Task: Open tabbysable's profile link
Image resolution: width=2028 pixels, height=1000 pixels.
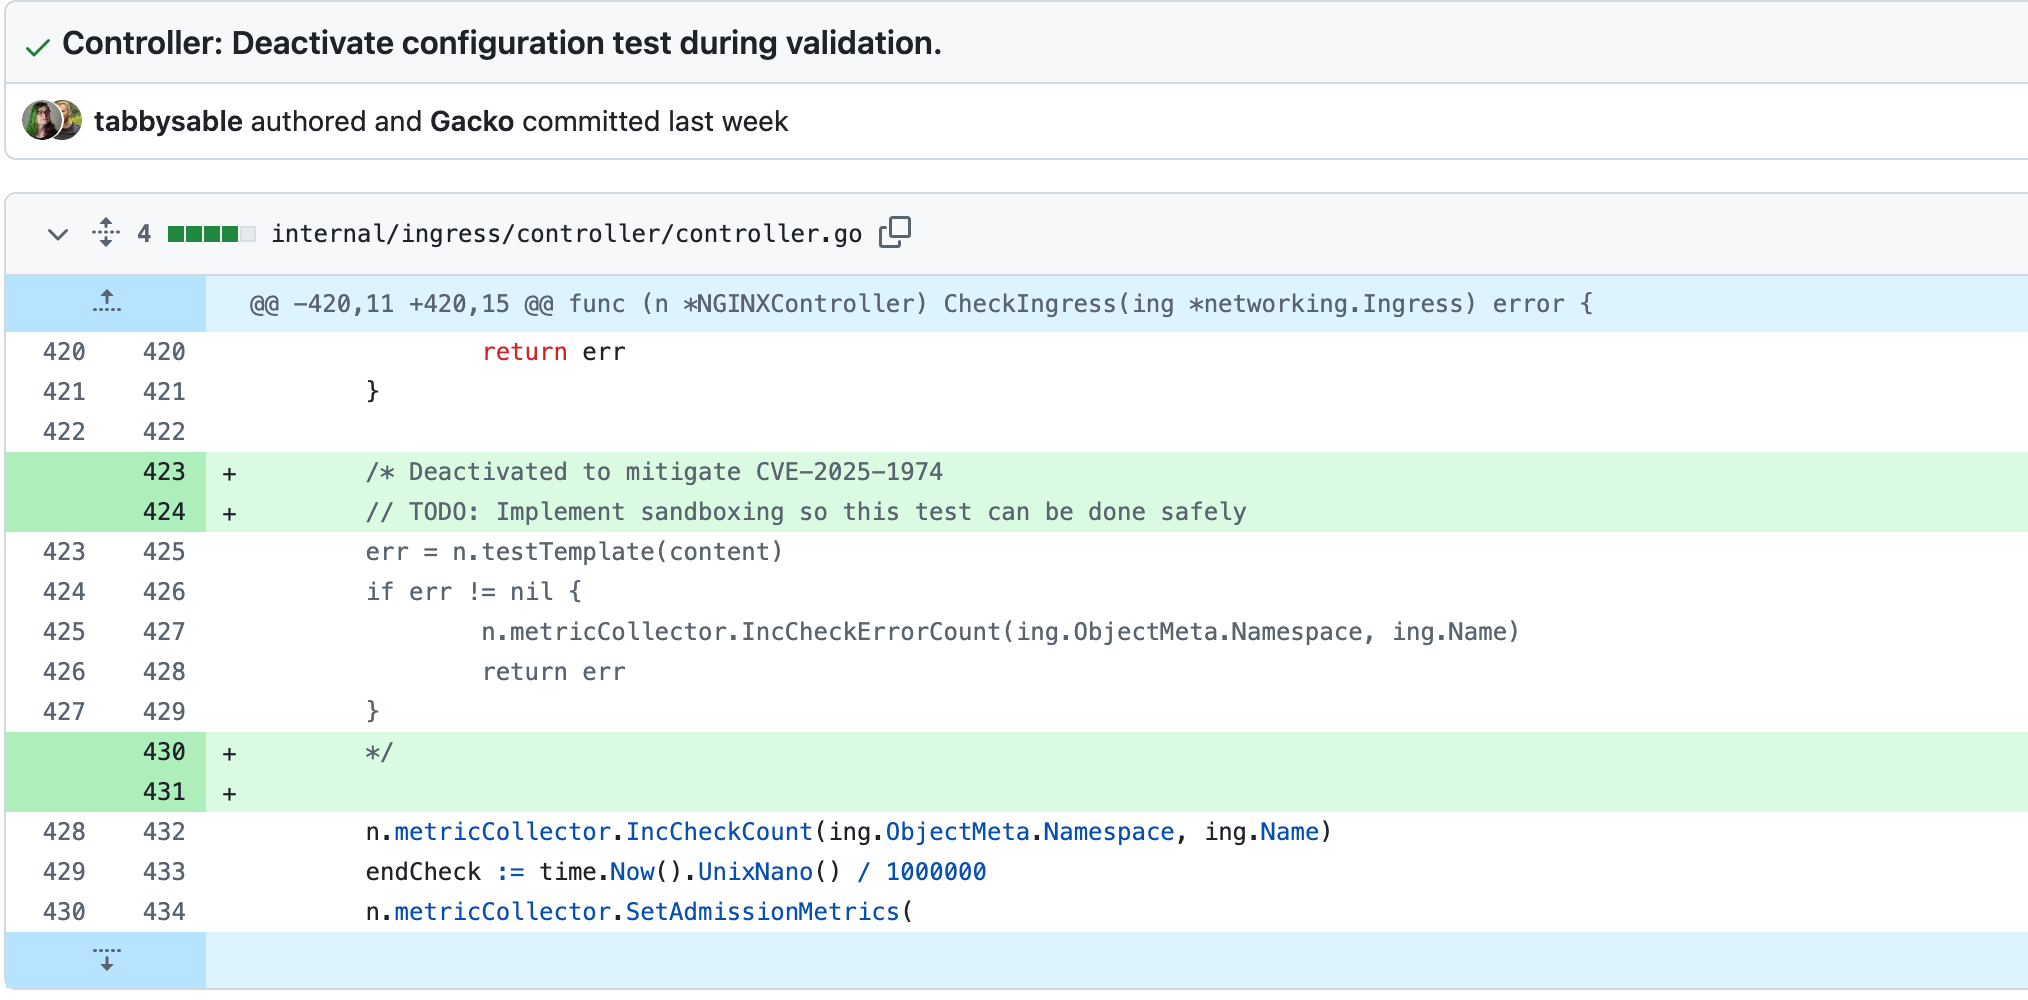Action: 168,121
